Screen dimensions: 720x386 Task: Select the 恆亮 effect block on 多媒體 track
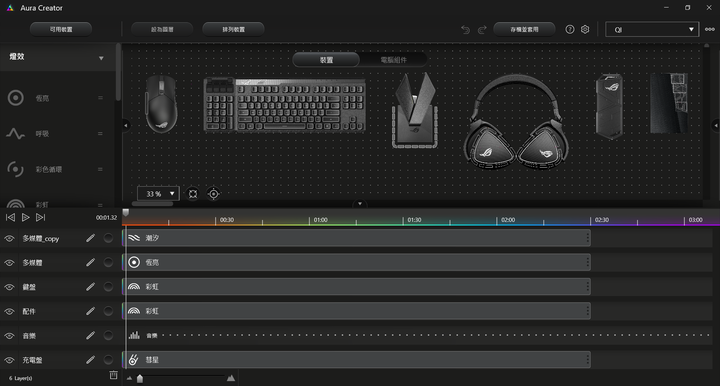click(356, 262)
